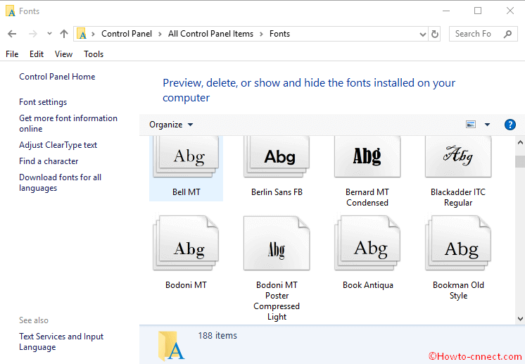
Task: Open the Tools menu
Action: coord(93,54)
